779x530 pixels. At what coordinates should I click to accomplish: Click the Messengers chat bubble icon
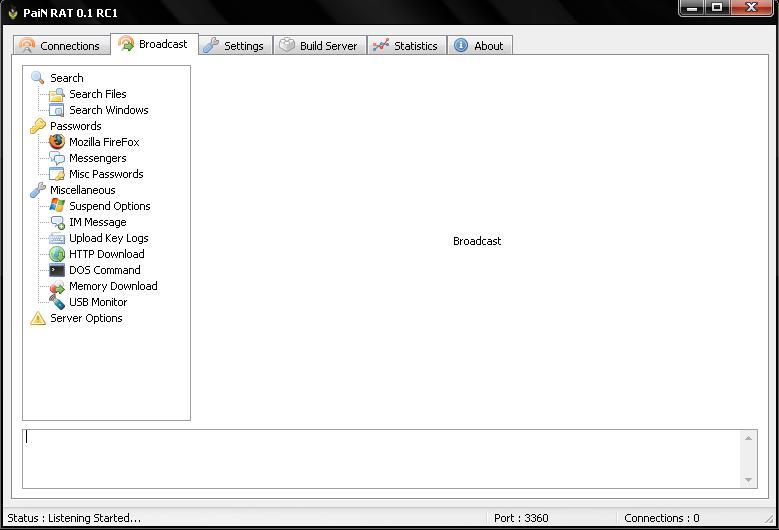(57, 158)
